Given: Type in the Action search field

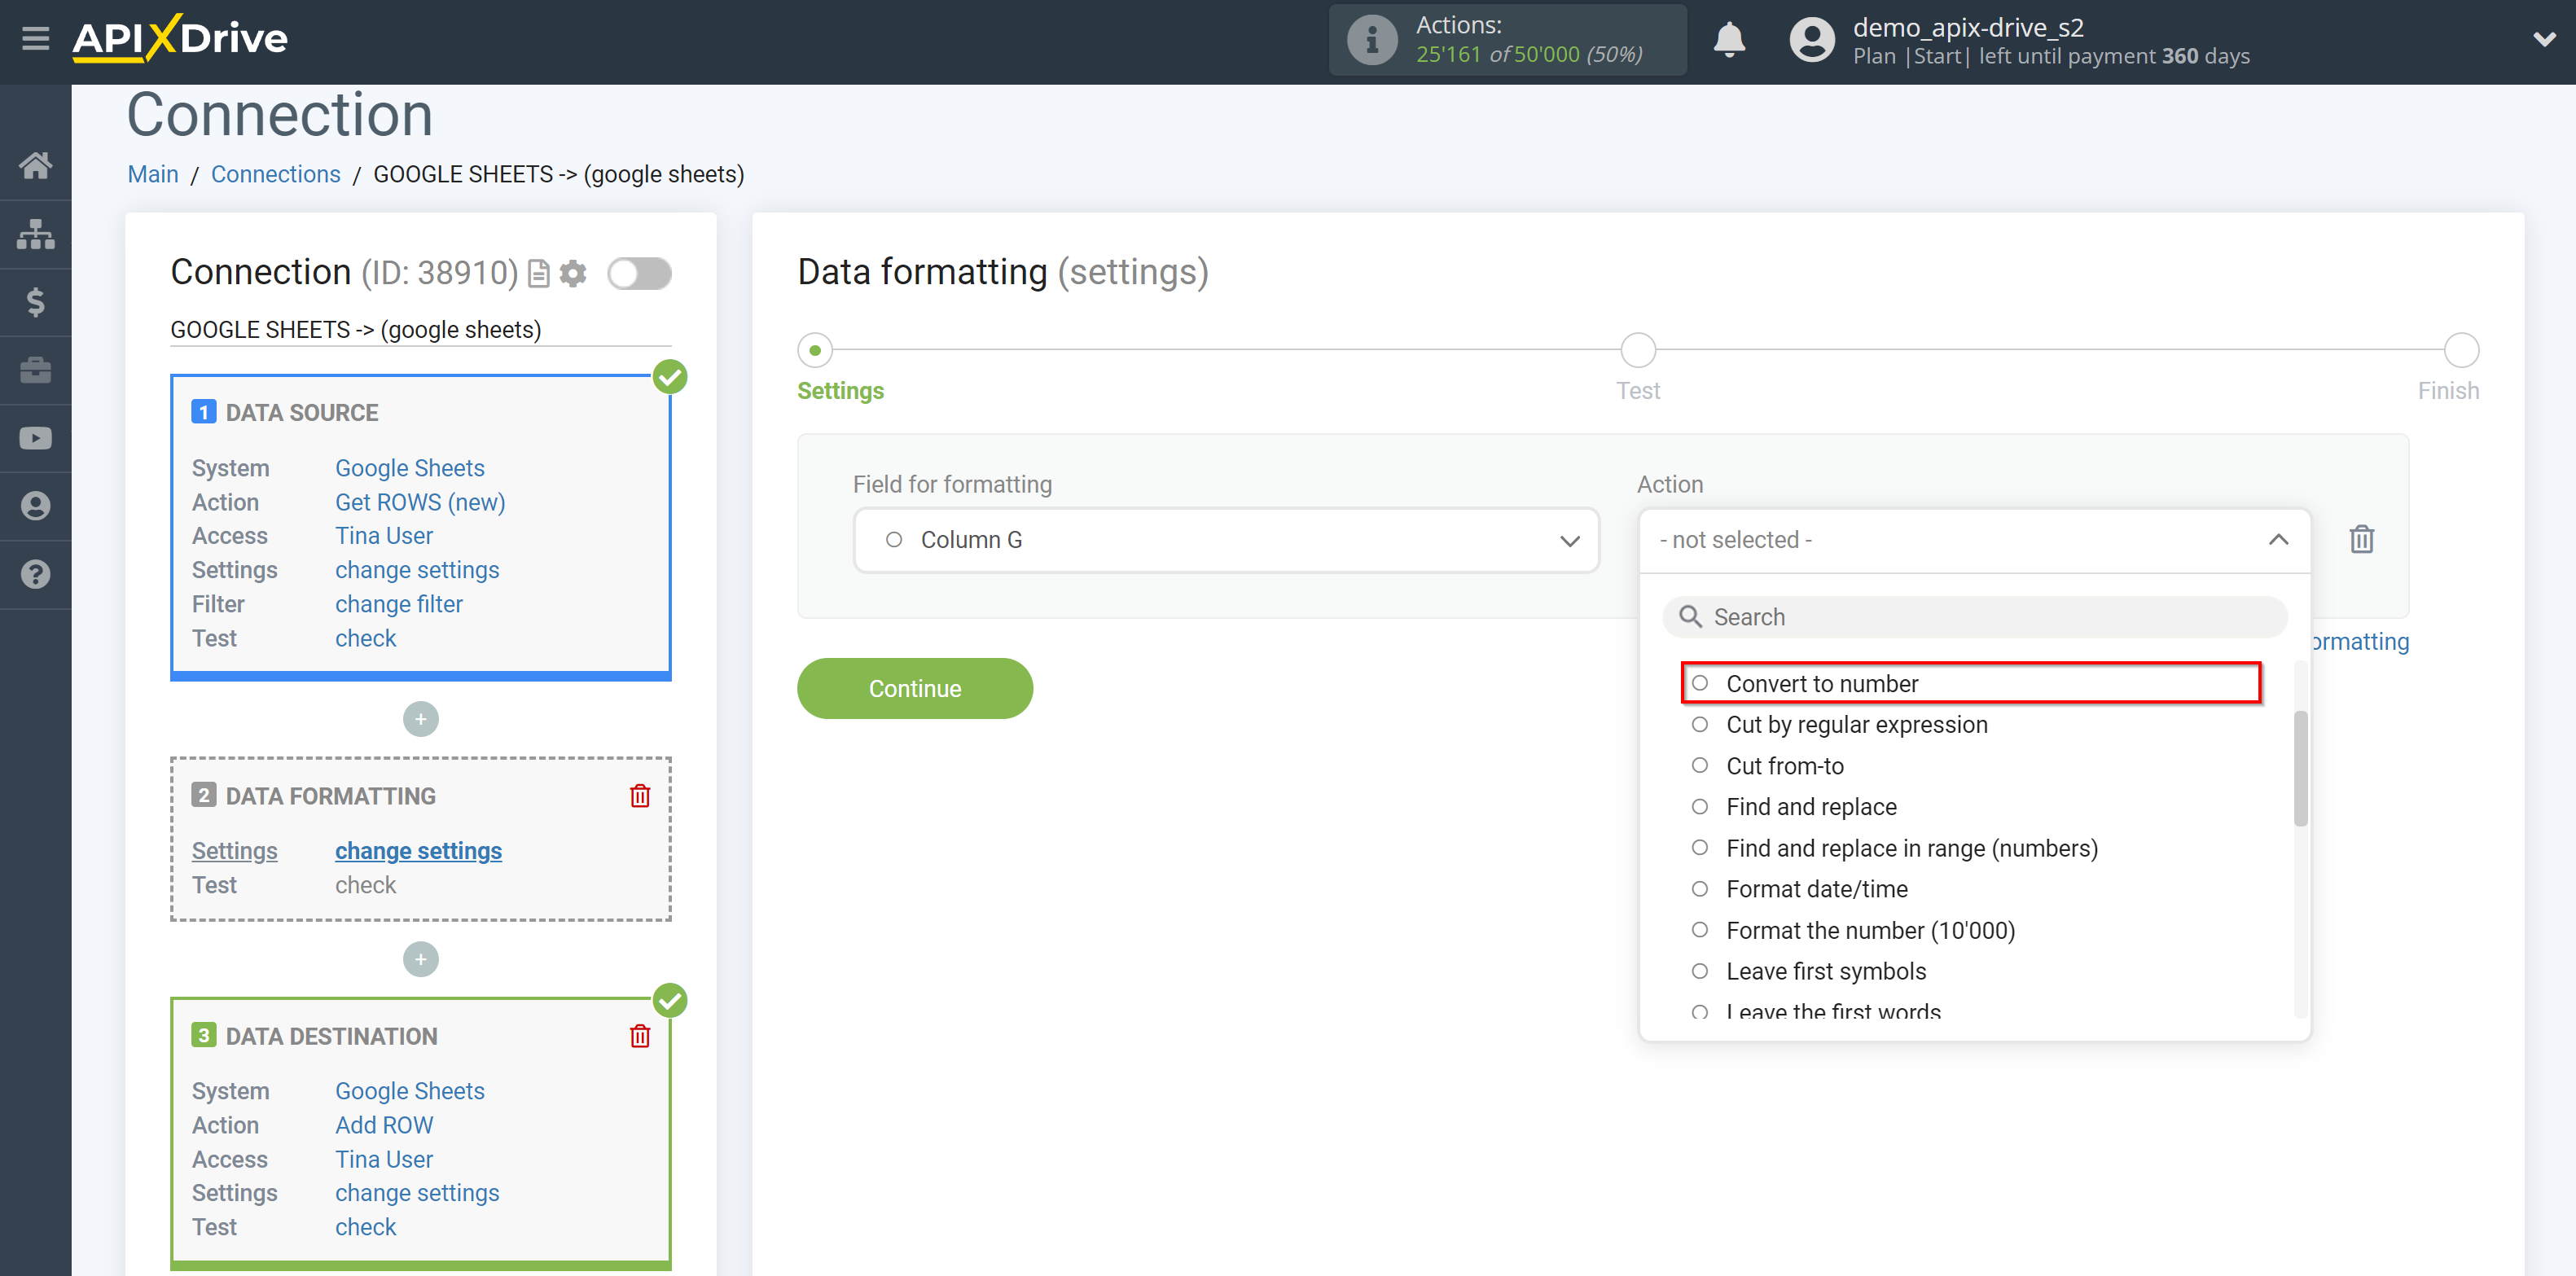Looking at the screenshot, I should (1972, 617).
